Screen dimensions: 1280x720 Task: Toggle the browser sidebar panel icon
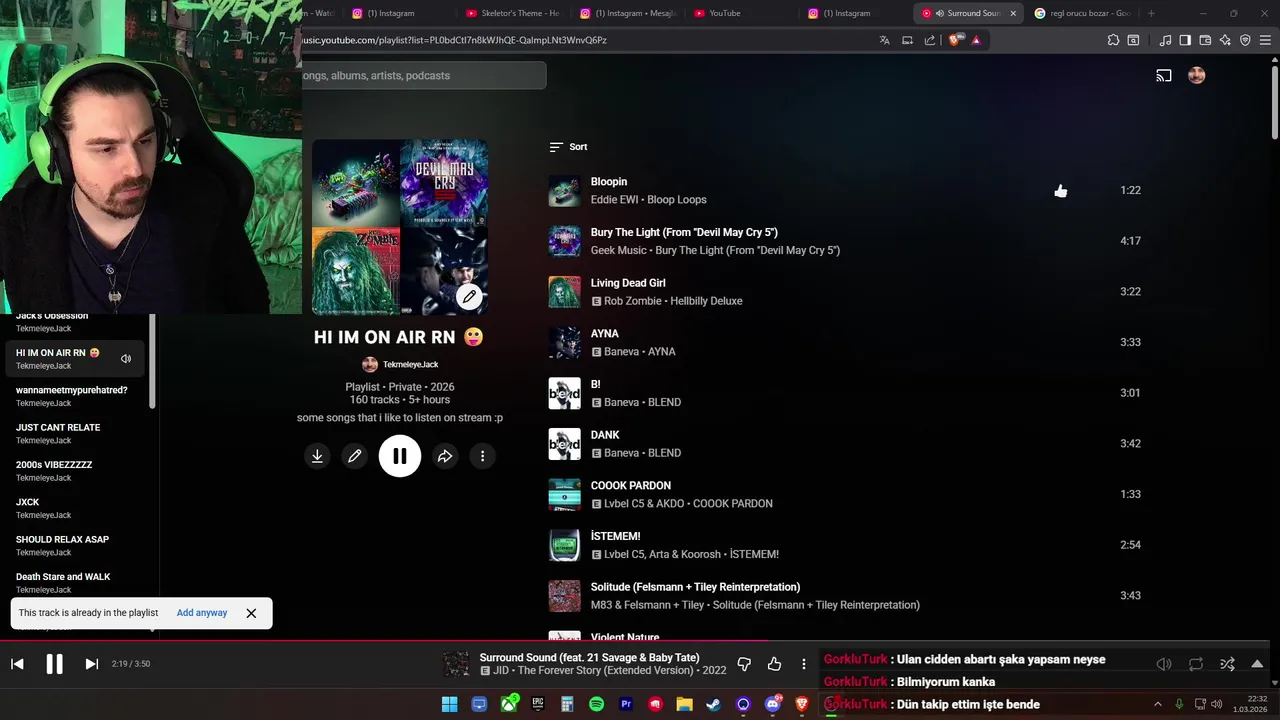pyautogui.click(x=1185, y=40)
